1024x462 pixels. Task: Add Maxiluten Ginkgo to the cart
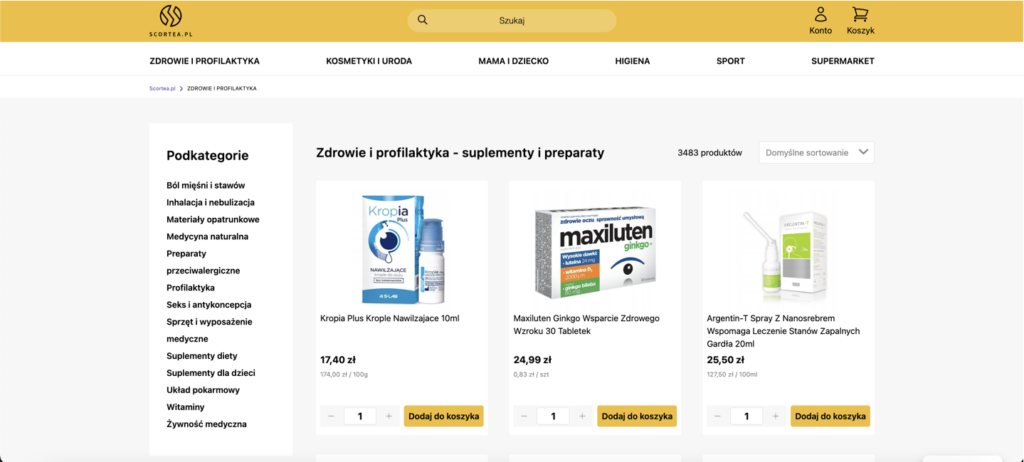point(636,416)
